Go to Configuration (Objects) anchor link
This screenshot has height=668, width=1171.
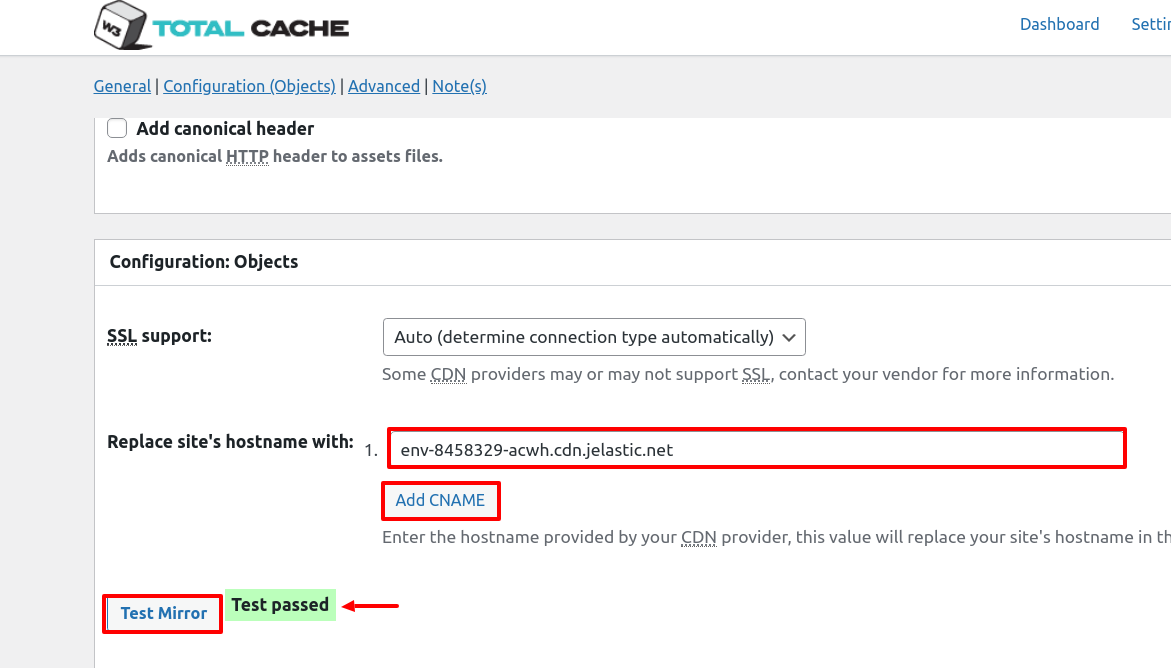249,86
